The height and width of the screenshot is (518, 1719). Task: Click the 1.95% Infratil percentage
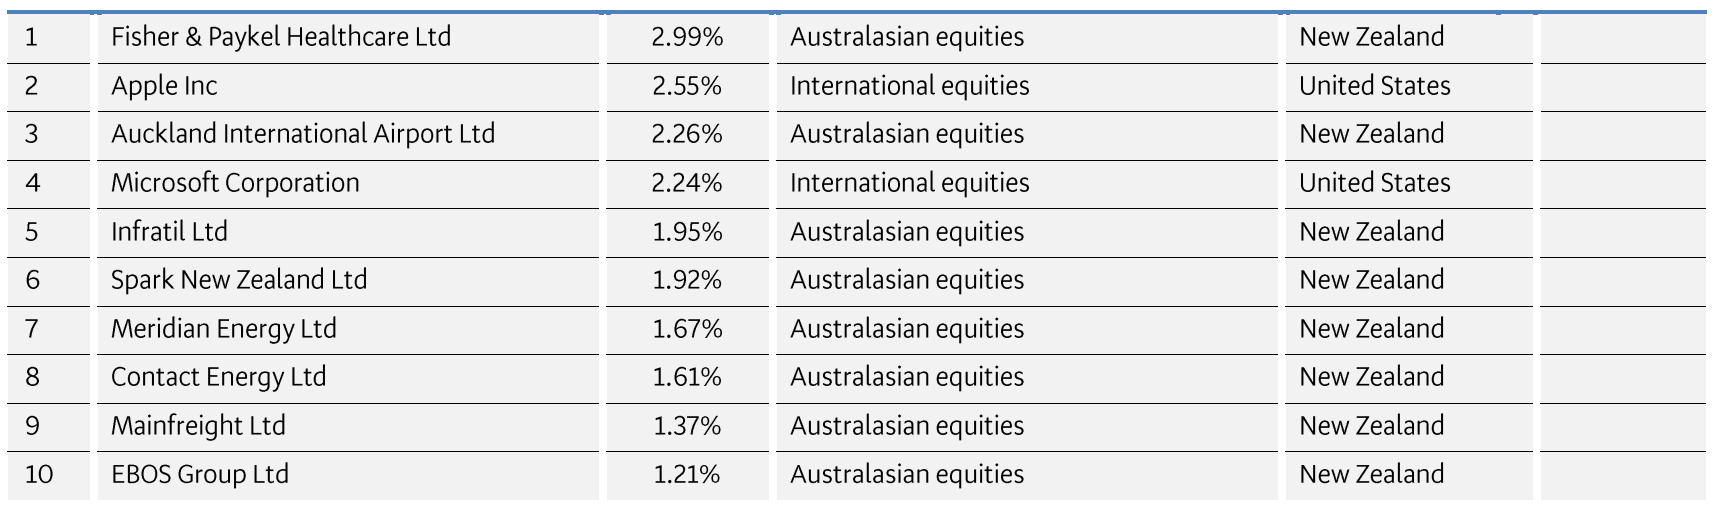(686, 232)
